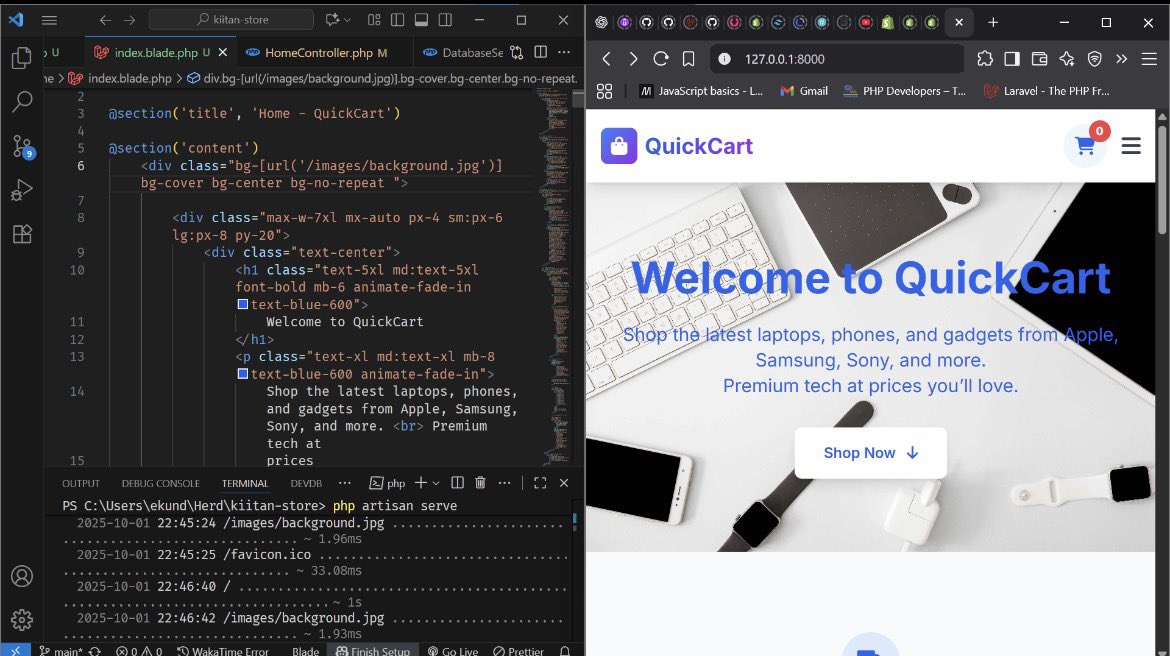Toggle the bottom panel visibility
Image resolution: width=1170 pixels, height=656 pixels.
(422, 20)
